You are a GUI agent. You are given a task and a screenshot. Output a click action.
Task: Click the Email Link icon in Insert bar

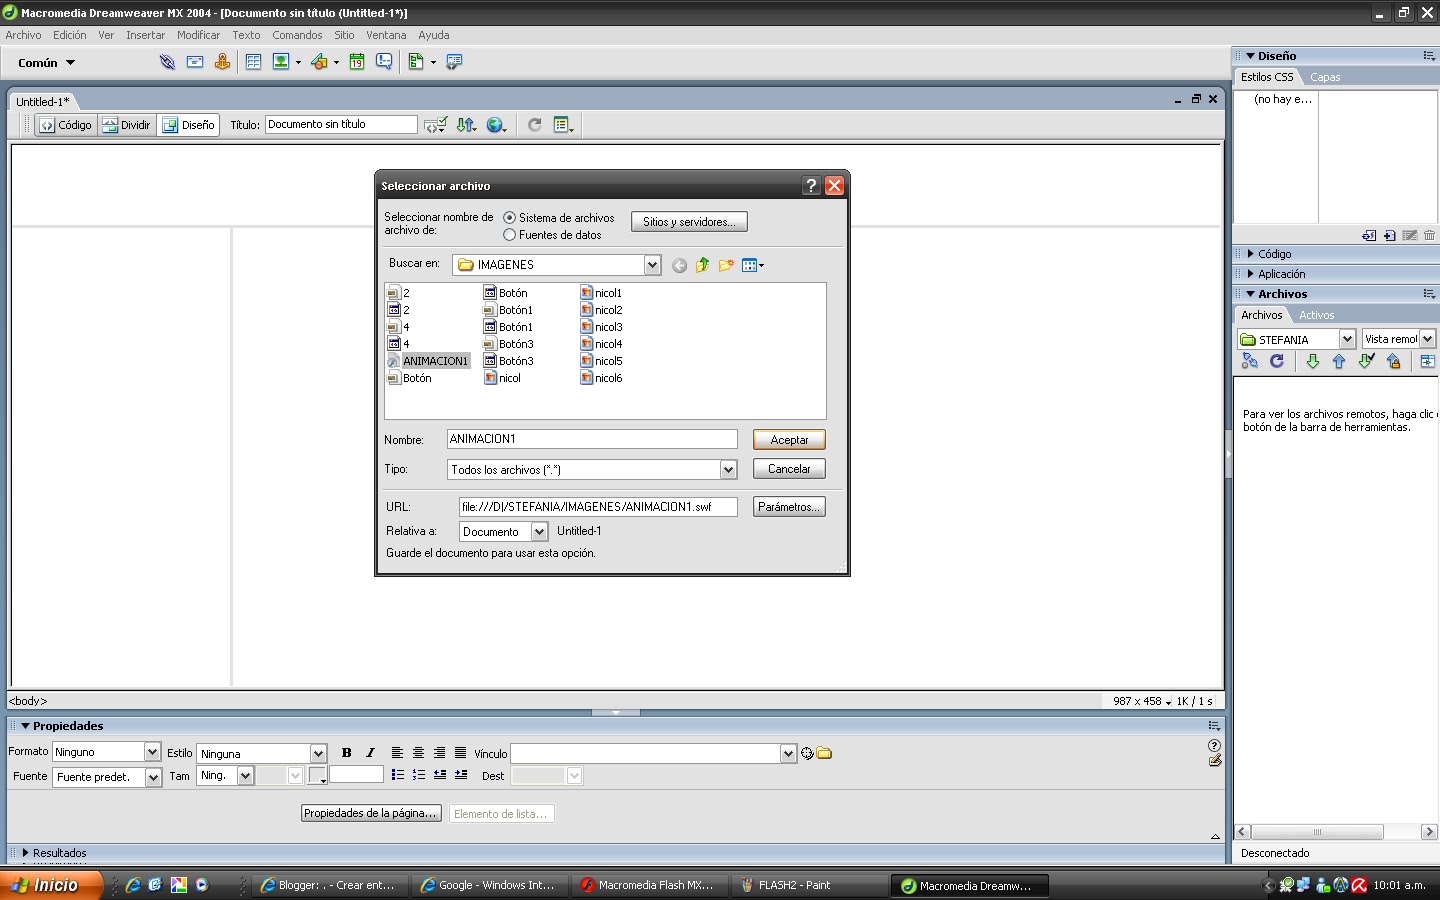pos(195,62)
